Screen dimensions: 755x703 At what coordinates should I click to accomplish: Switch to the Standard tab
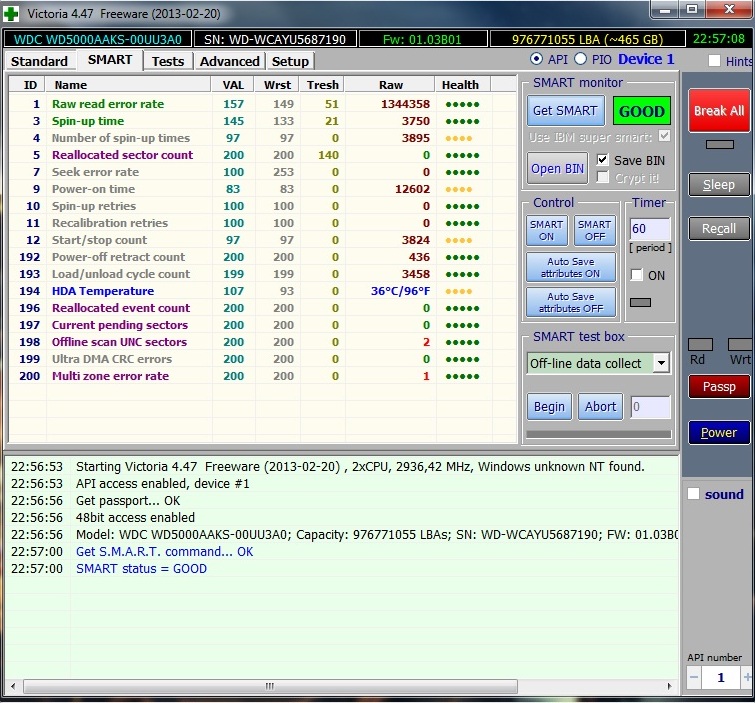point(39,61)
